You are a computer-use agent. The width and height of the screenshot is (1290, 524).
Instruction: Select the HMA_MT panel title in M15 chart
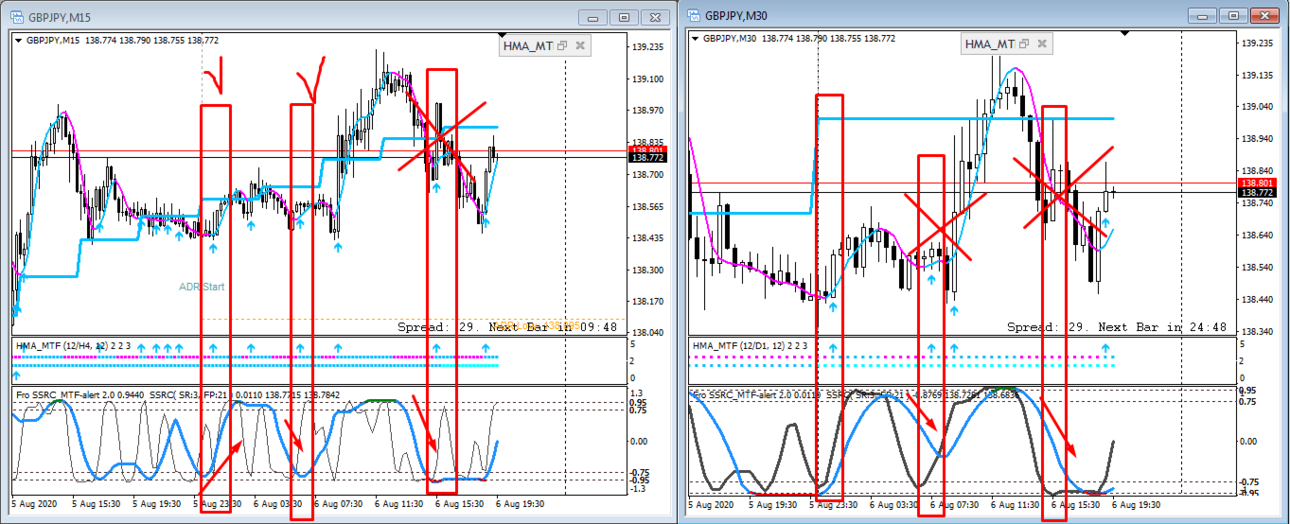(x=527, y=45)
